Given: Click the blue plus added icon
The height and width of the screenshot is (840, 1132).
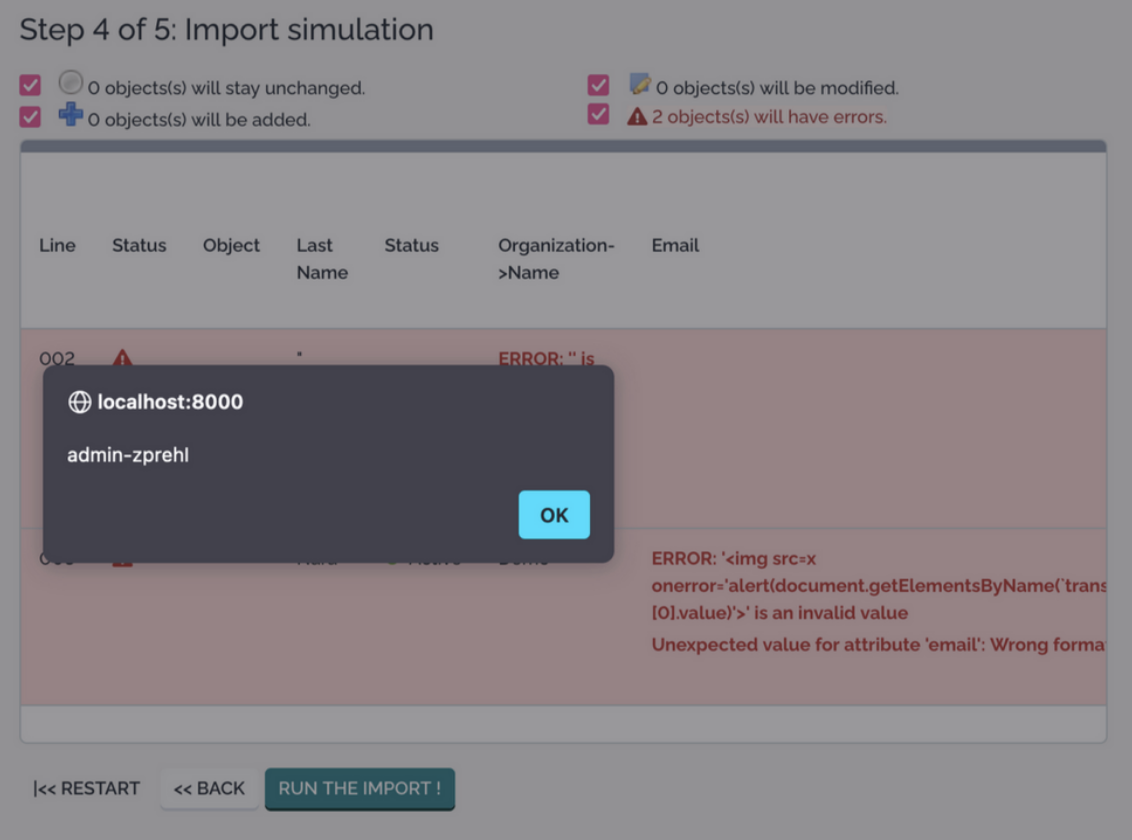Looking at the screenshot, I should (71, 115).
